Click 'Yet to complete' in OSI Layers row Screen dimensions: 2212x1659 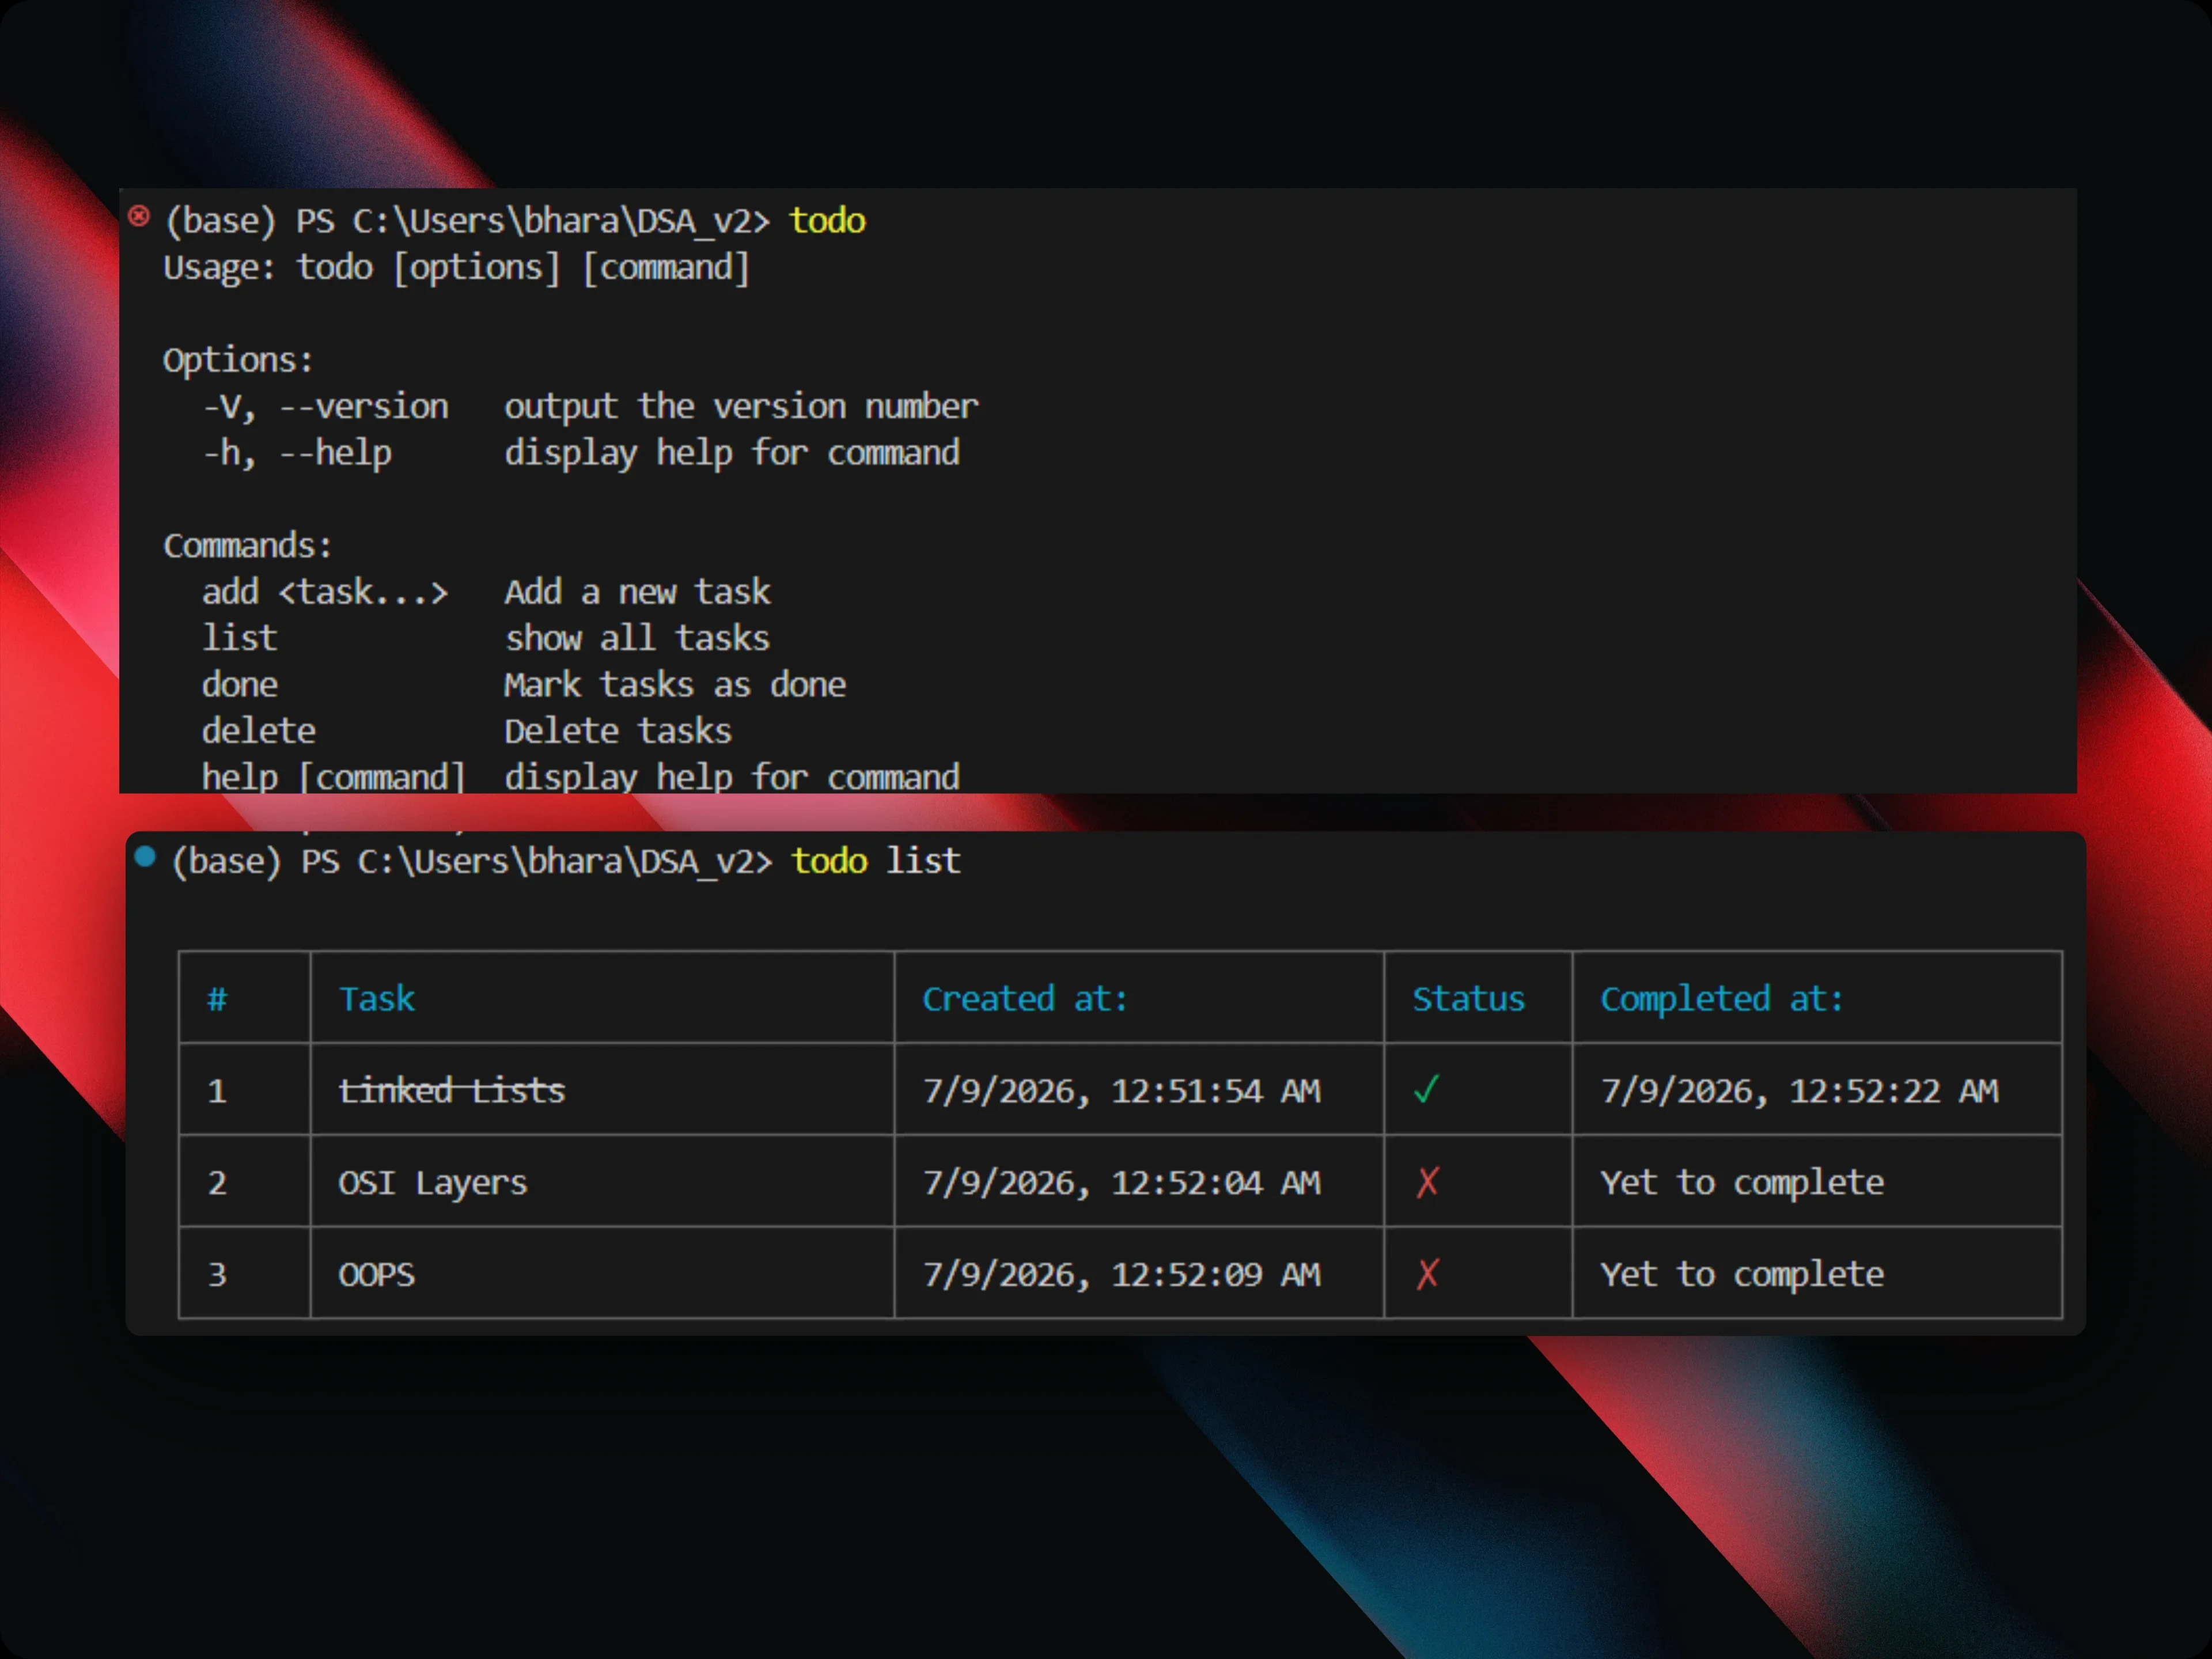point(1742,1183)
